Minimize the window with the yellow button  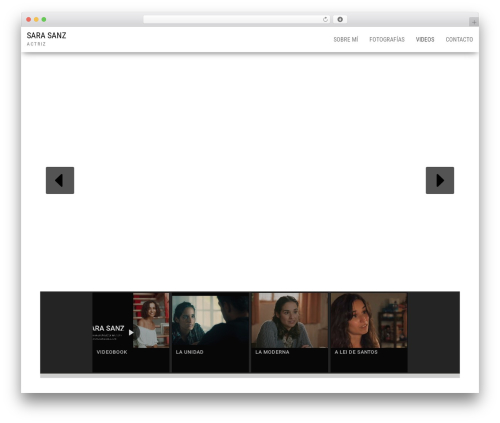(x=36, y=20)
